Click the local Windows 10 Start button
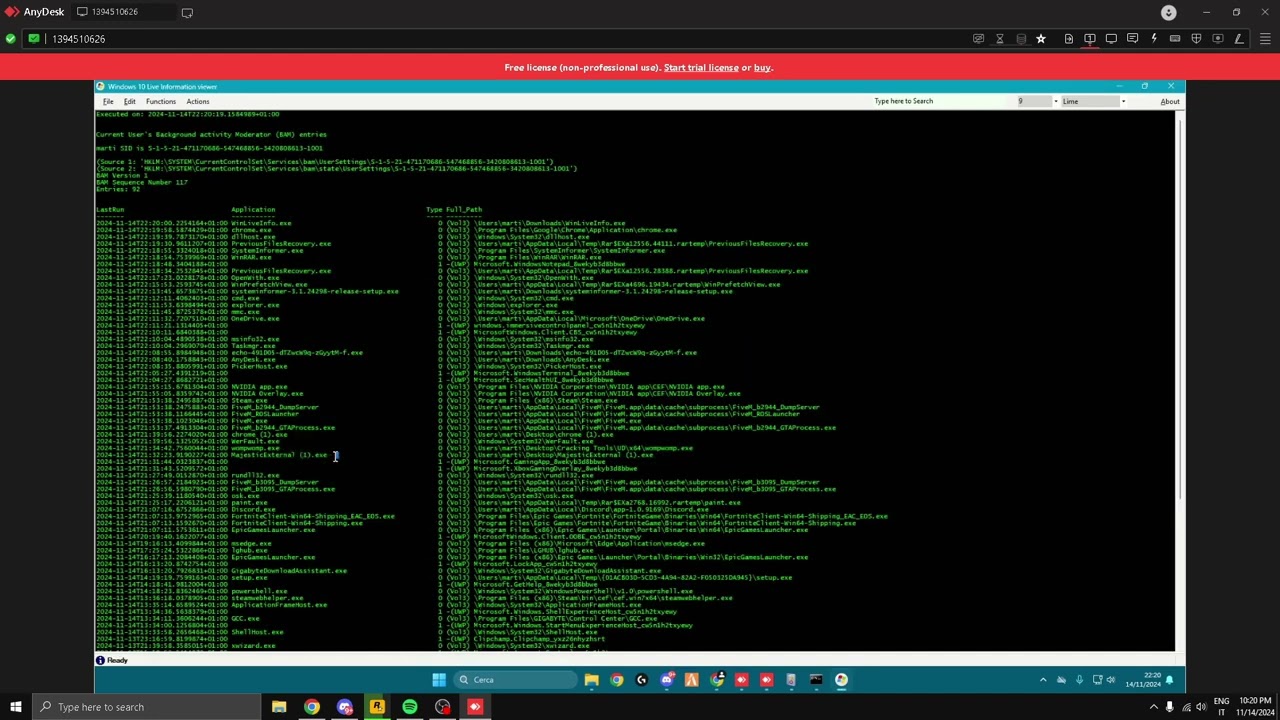Viewport: 1280px width, 720px height. [15, 707]
